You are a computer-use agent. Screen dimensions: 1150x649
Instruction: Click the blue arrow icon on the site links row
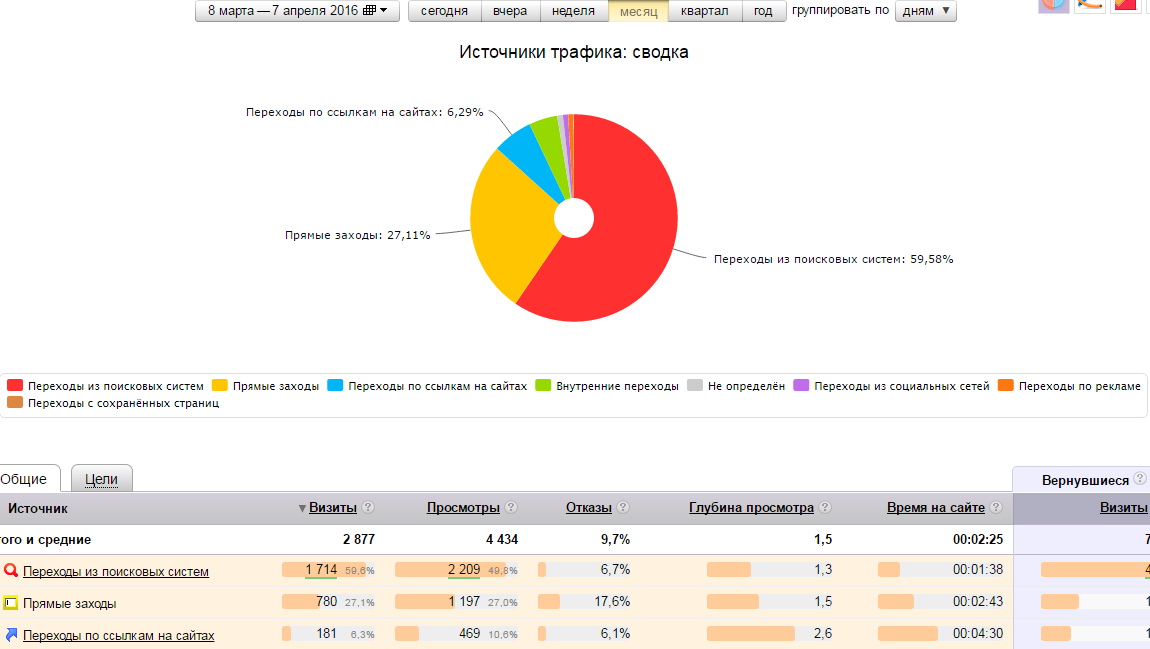click(10, 635)
